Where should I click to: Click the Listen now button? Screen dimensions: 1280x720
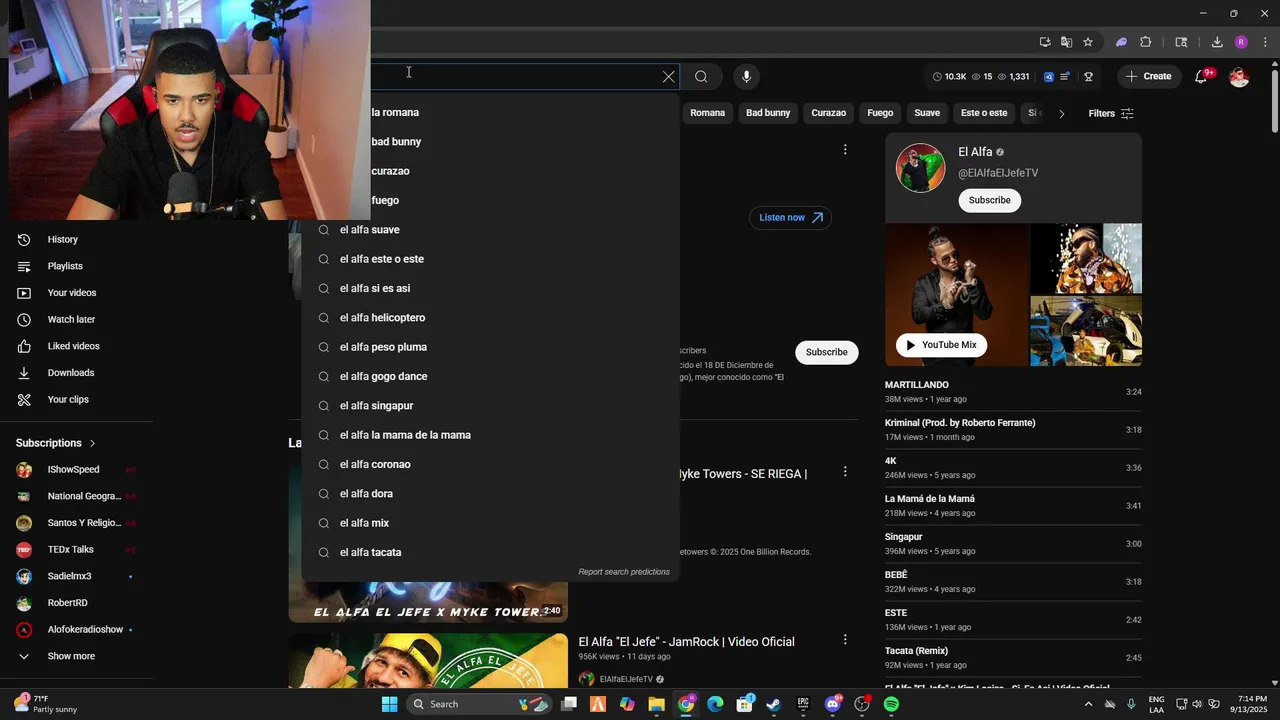coord(790,218)
